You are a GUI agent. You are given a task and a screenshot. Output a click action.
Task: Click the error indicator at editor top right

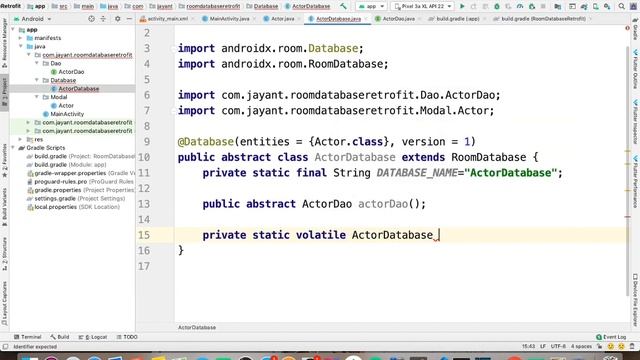(627, 28)
